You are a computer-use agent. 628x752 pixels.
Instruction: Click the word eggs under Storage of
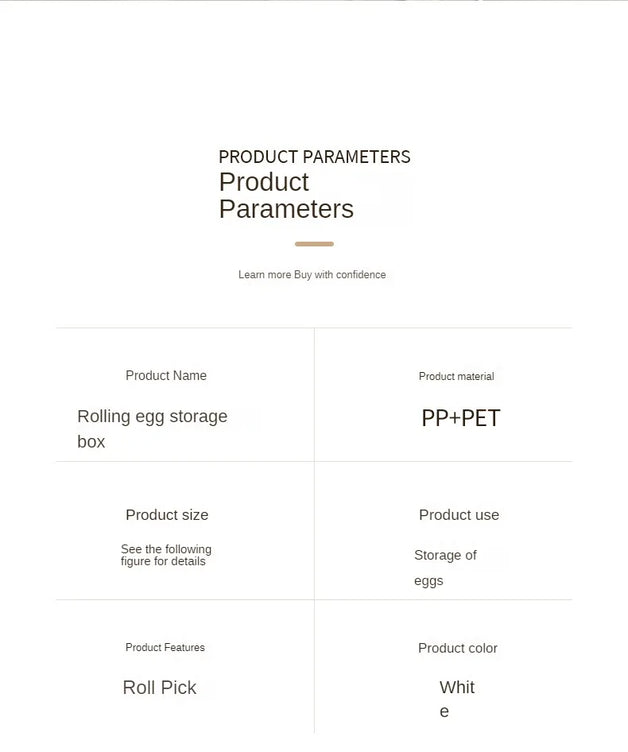click(x=428, y=581)
